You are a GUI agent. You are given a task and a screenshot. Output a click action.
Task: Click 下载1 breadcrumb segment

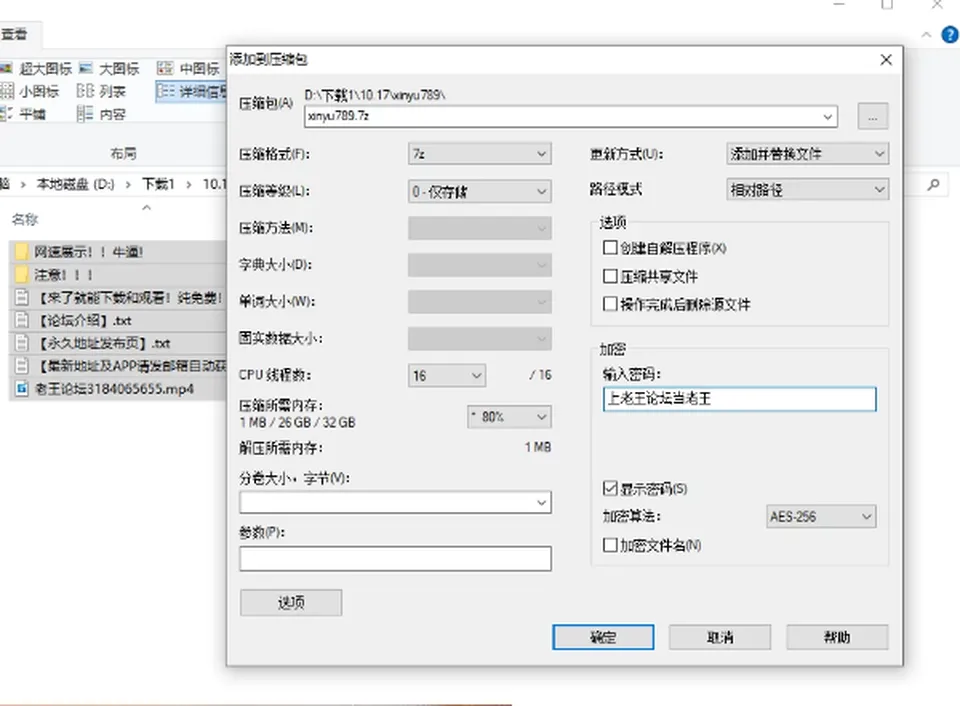point(158,184)
